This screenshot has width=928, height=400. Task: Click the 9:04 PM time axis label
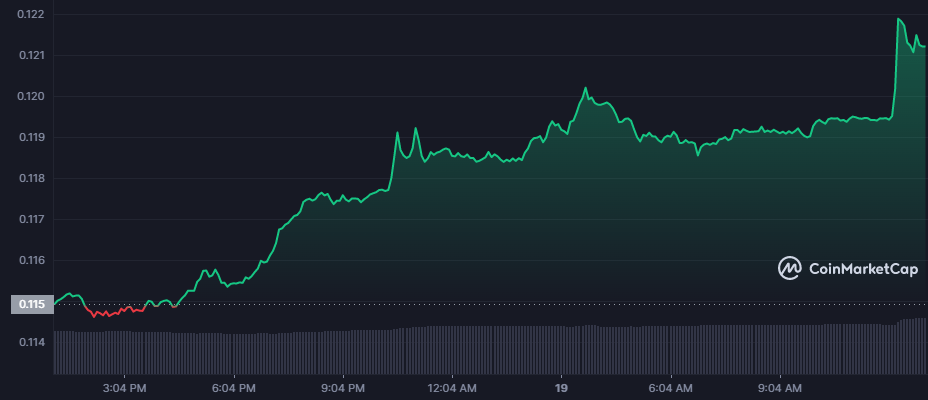[x=343, y=389]
